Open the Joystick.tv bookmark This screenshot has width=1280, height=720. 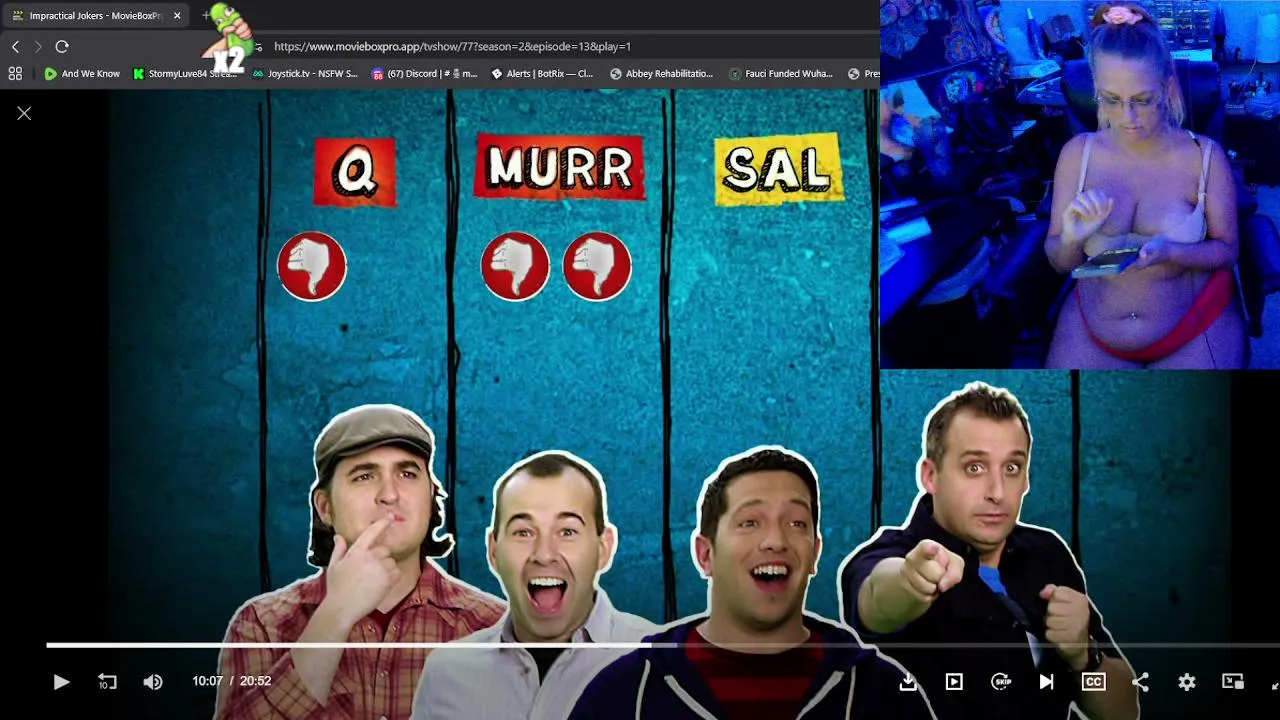click(305, 74)
